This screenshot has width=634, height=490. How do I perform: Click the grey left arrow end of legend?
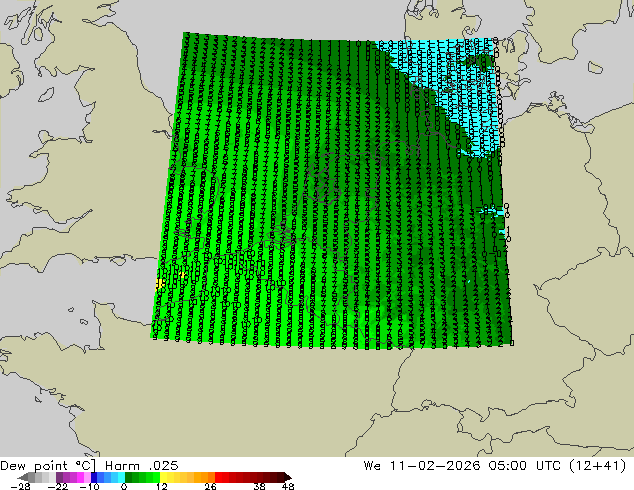click(23, 477)
